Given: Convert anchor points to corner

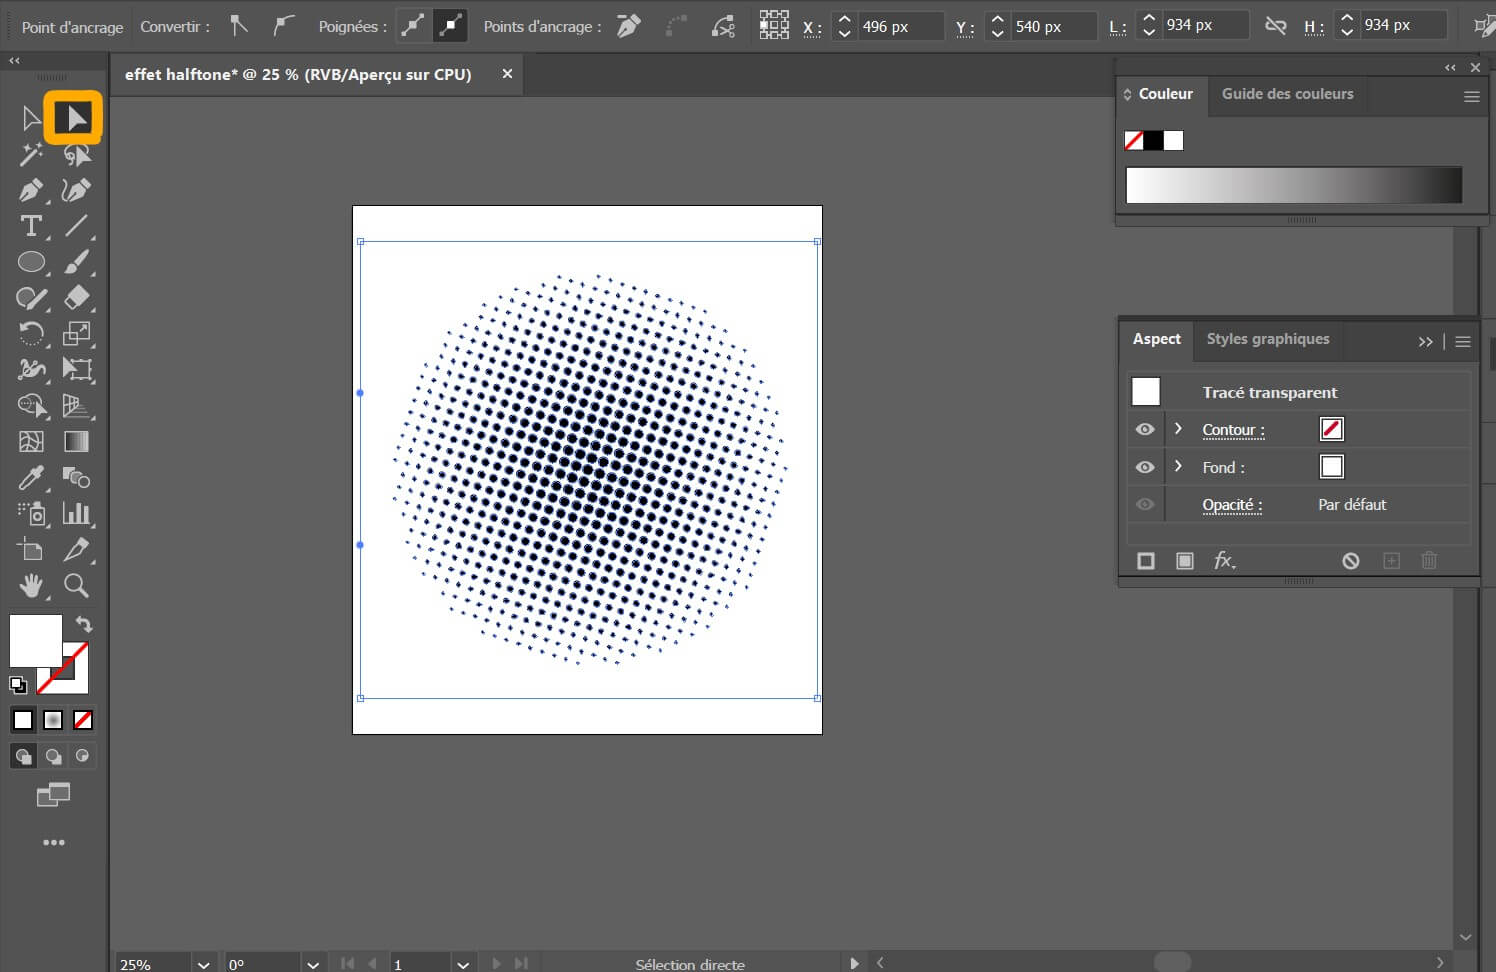Looking at the screenshot, I should click(239, 26).
